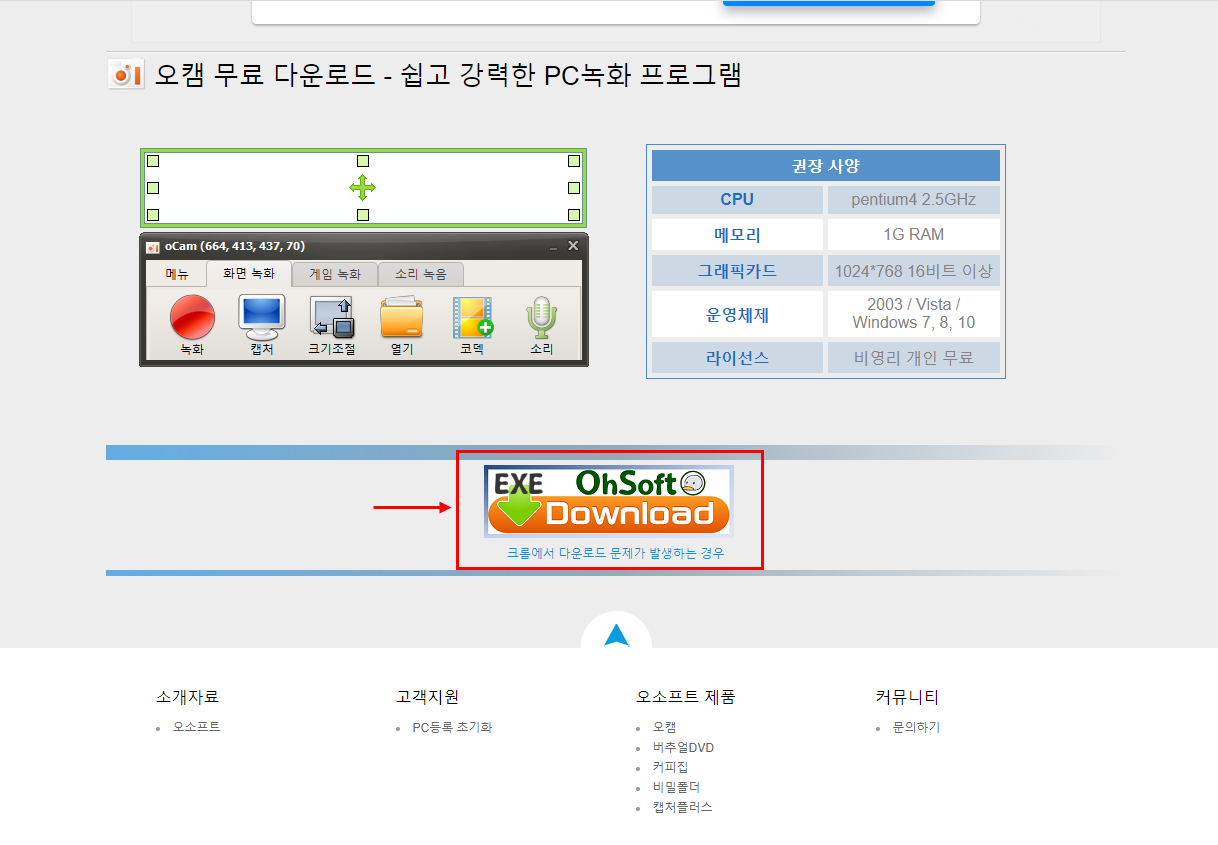This screenshot has height=845, width=1218.
Task: Click the green move crosshair icon
Action: (x=362, y=187)
